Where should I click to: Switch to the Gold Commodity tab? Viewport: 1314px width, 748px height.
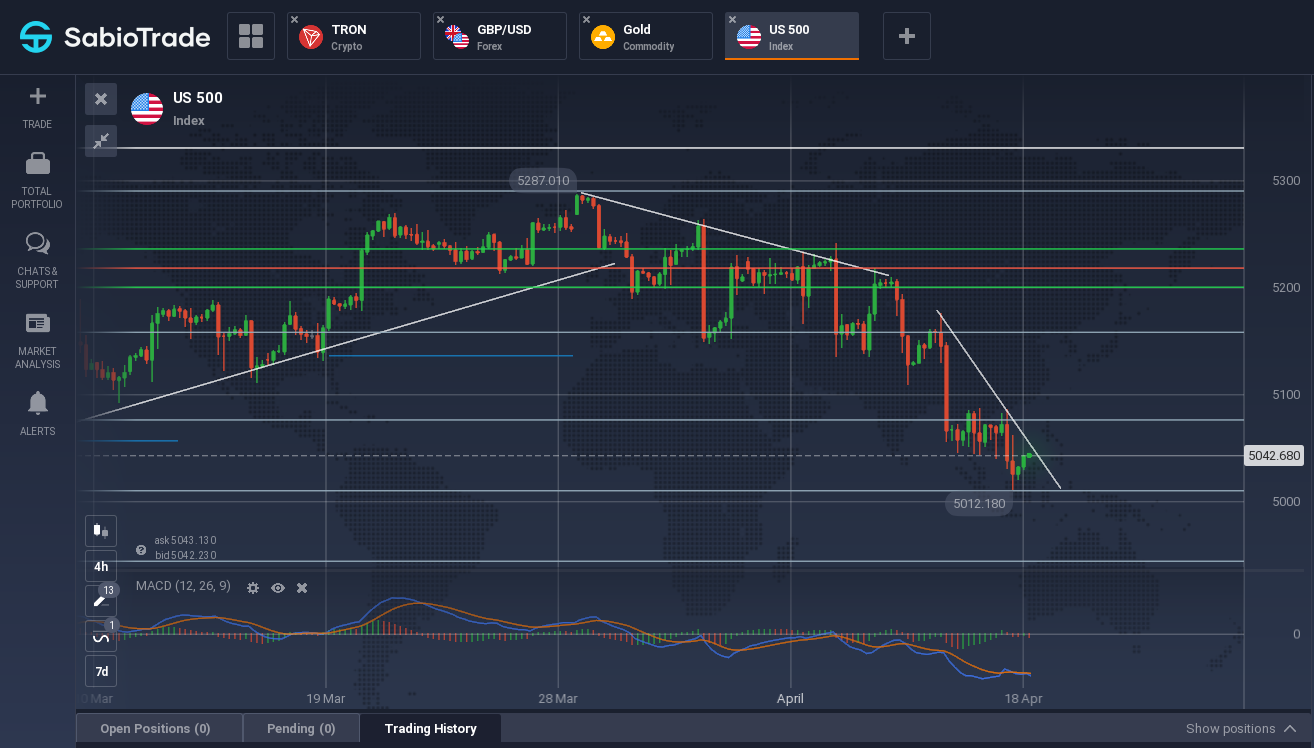point(646,37)
